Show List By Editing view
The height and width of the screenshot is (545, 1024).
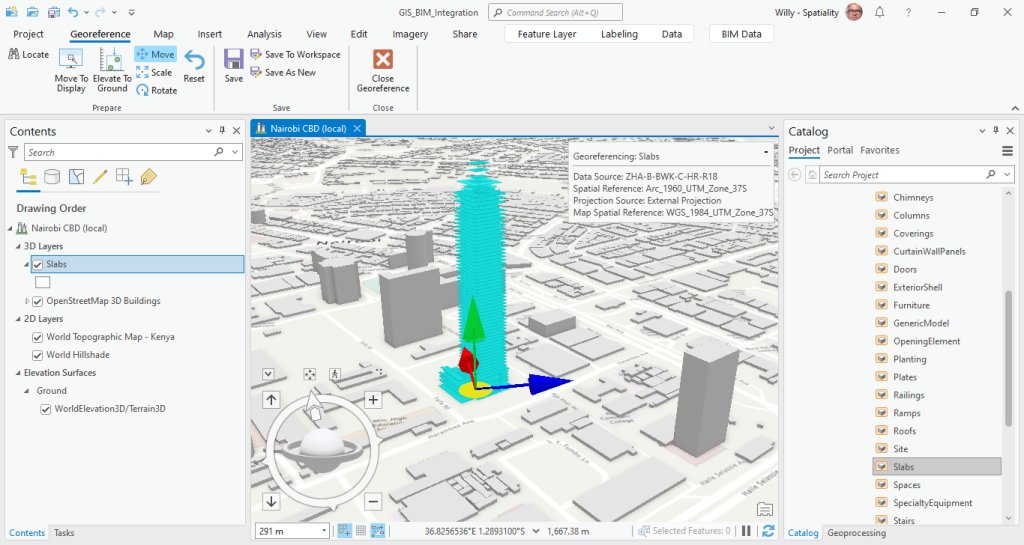[x=100, y=177]
